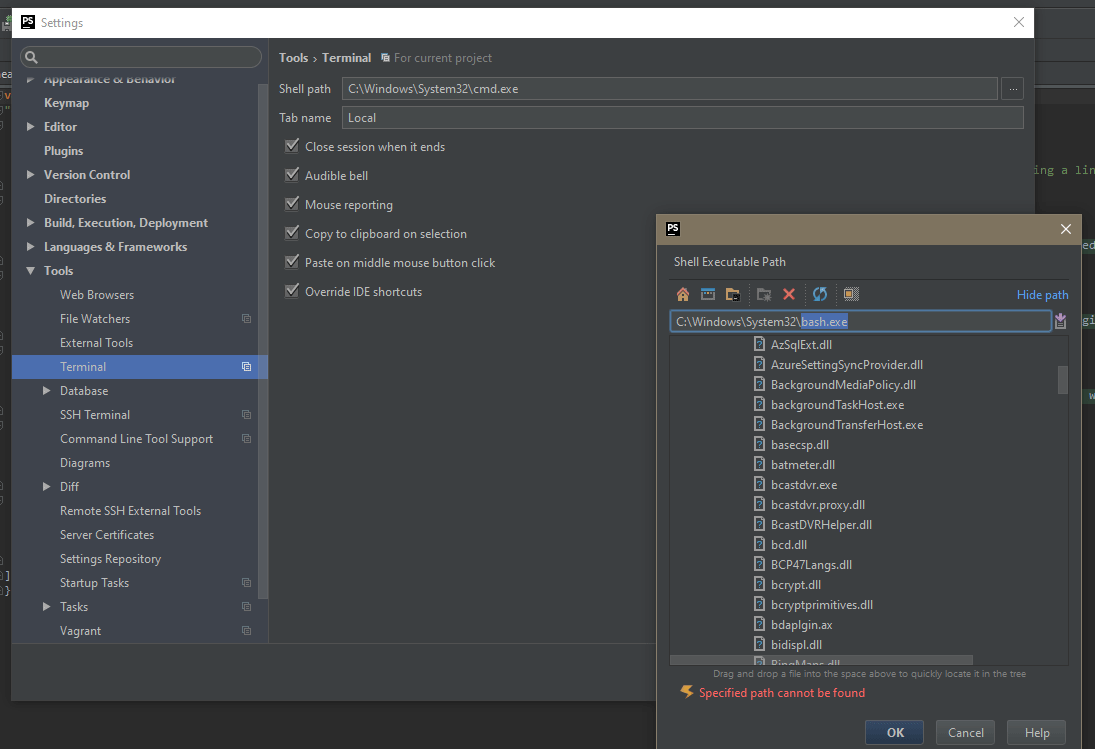Image resolution: width=1095 pixels, height=749 pixels.
Task: Click the bcrypt.dll file icon
Action: click(x=760, y=584)
